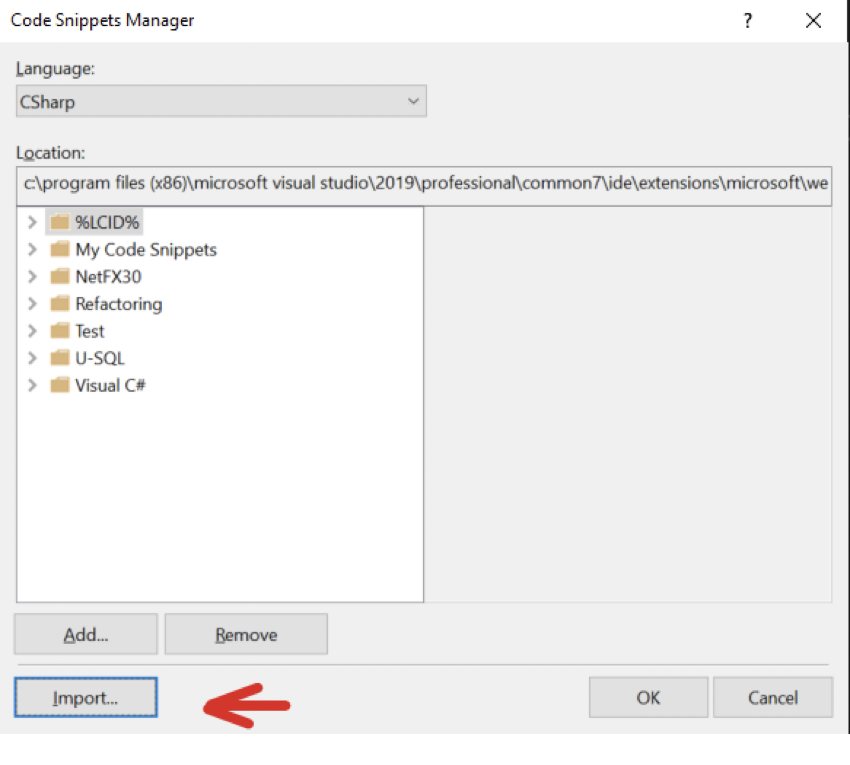This screenshot has width=850, height=765.
Task: Click the Refactoring folder icon
Action: (x=60, y=303)
